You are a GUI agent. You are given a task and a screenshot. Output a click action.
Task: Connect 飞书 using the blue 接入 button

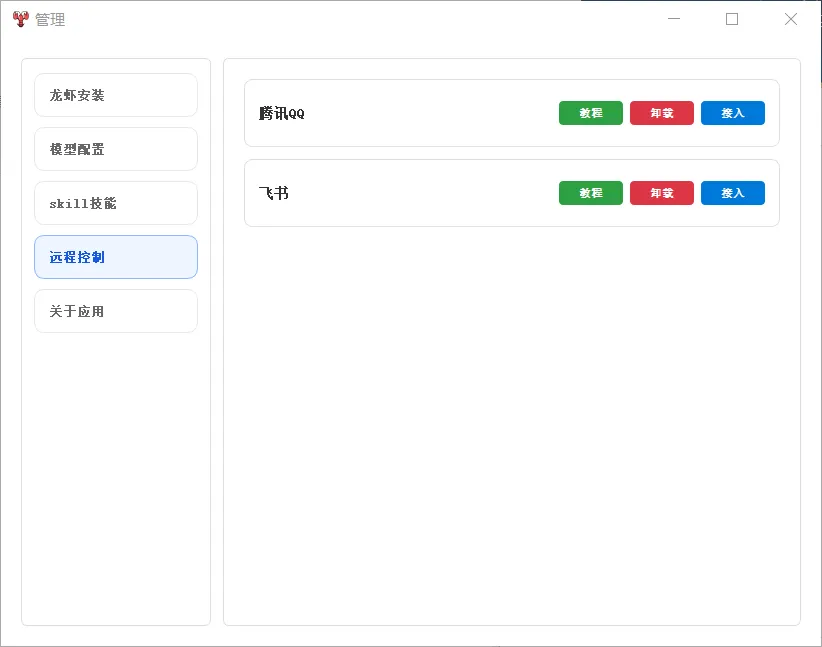[x=733, y=193]
